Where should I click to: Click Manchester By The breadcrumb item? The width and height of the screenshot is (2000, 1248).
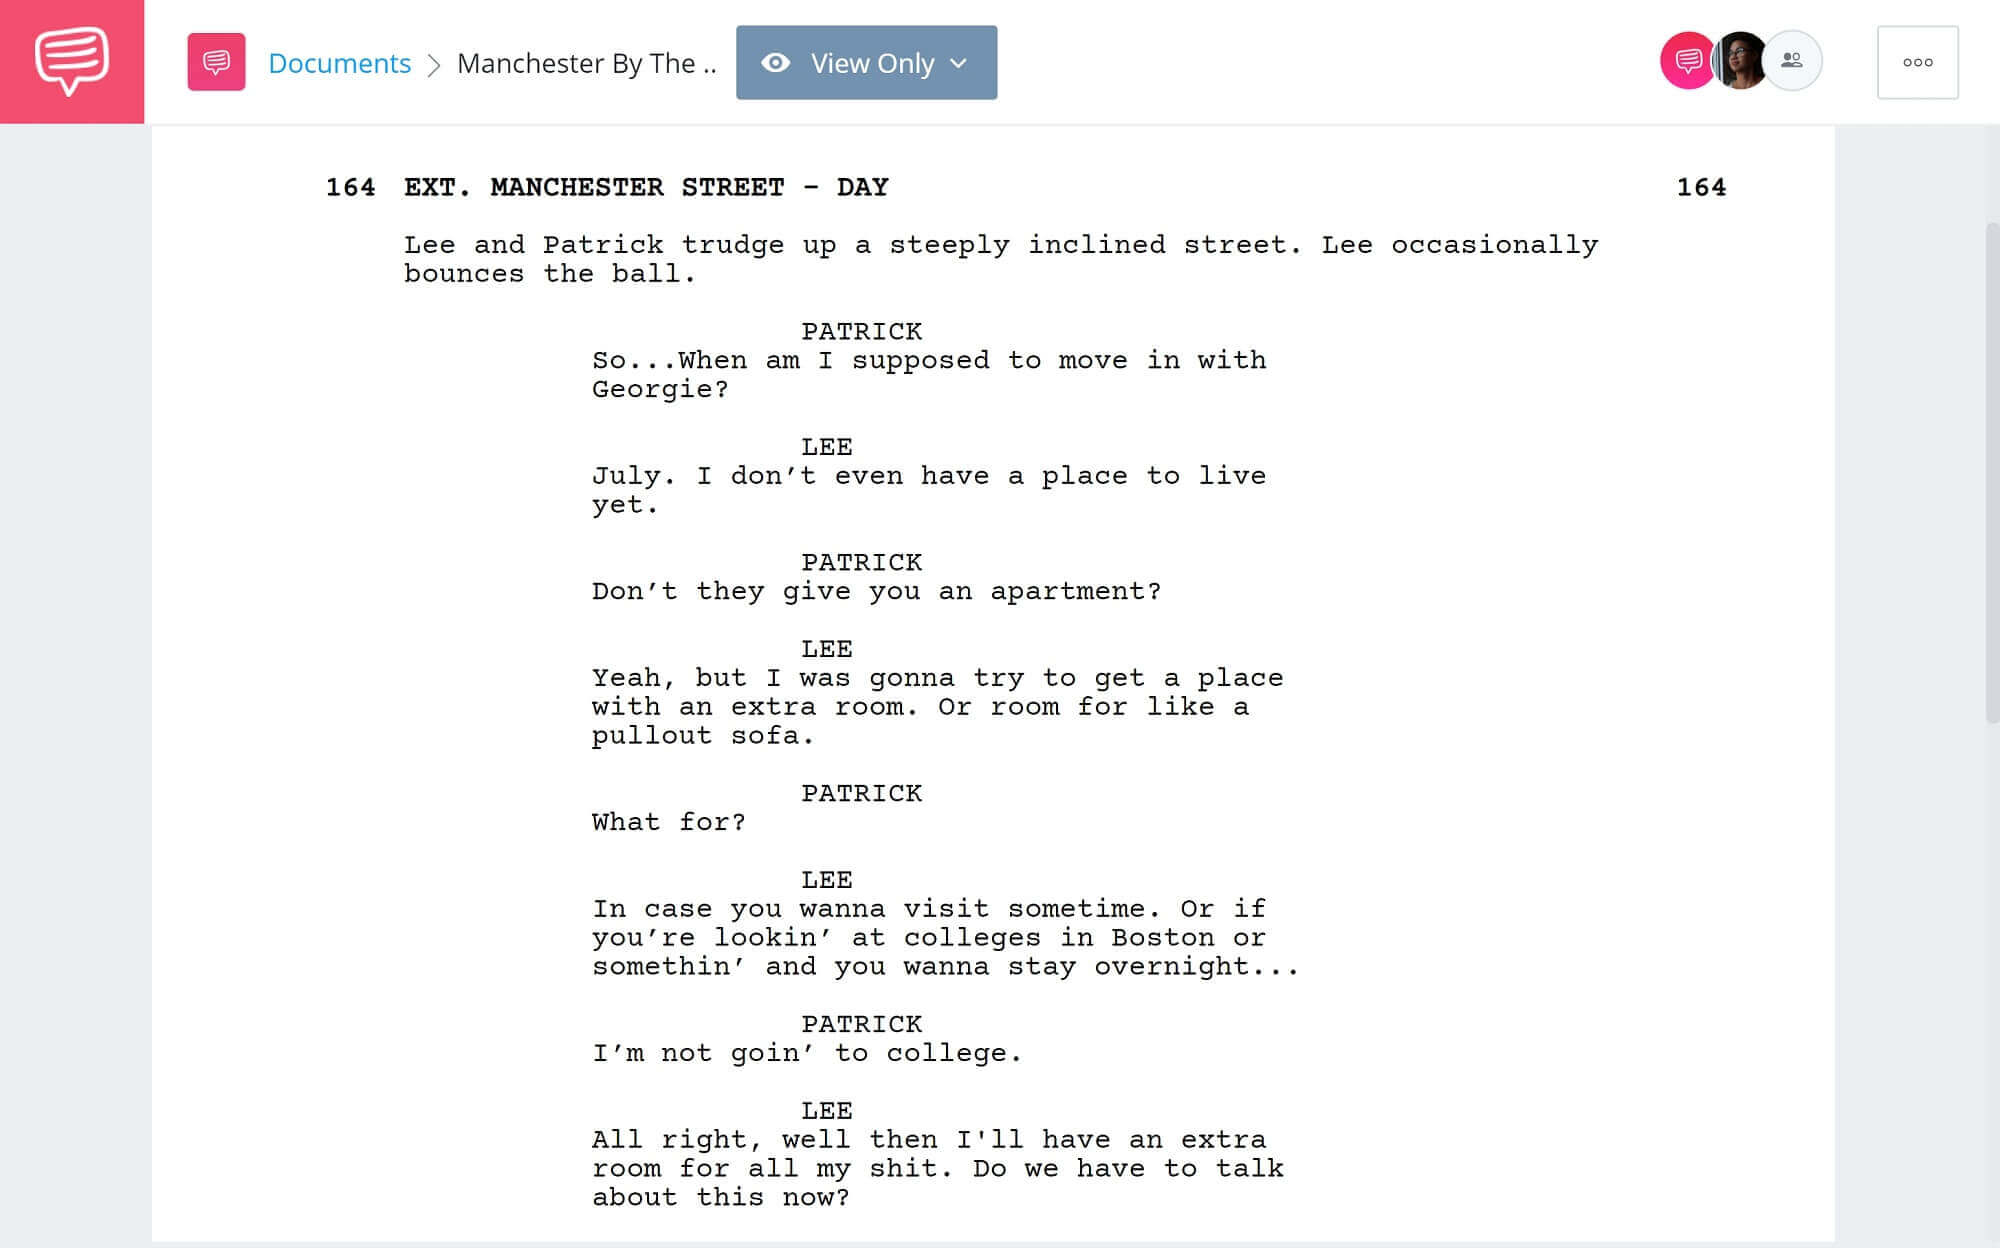588,62
